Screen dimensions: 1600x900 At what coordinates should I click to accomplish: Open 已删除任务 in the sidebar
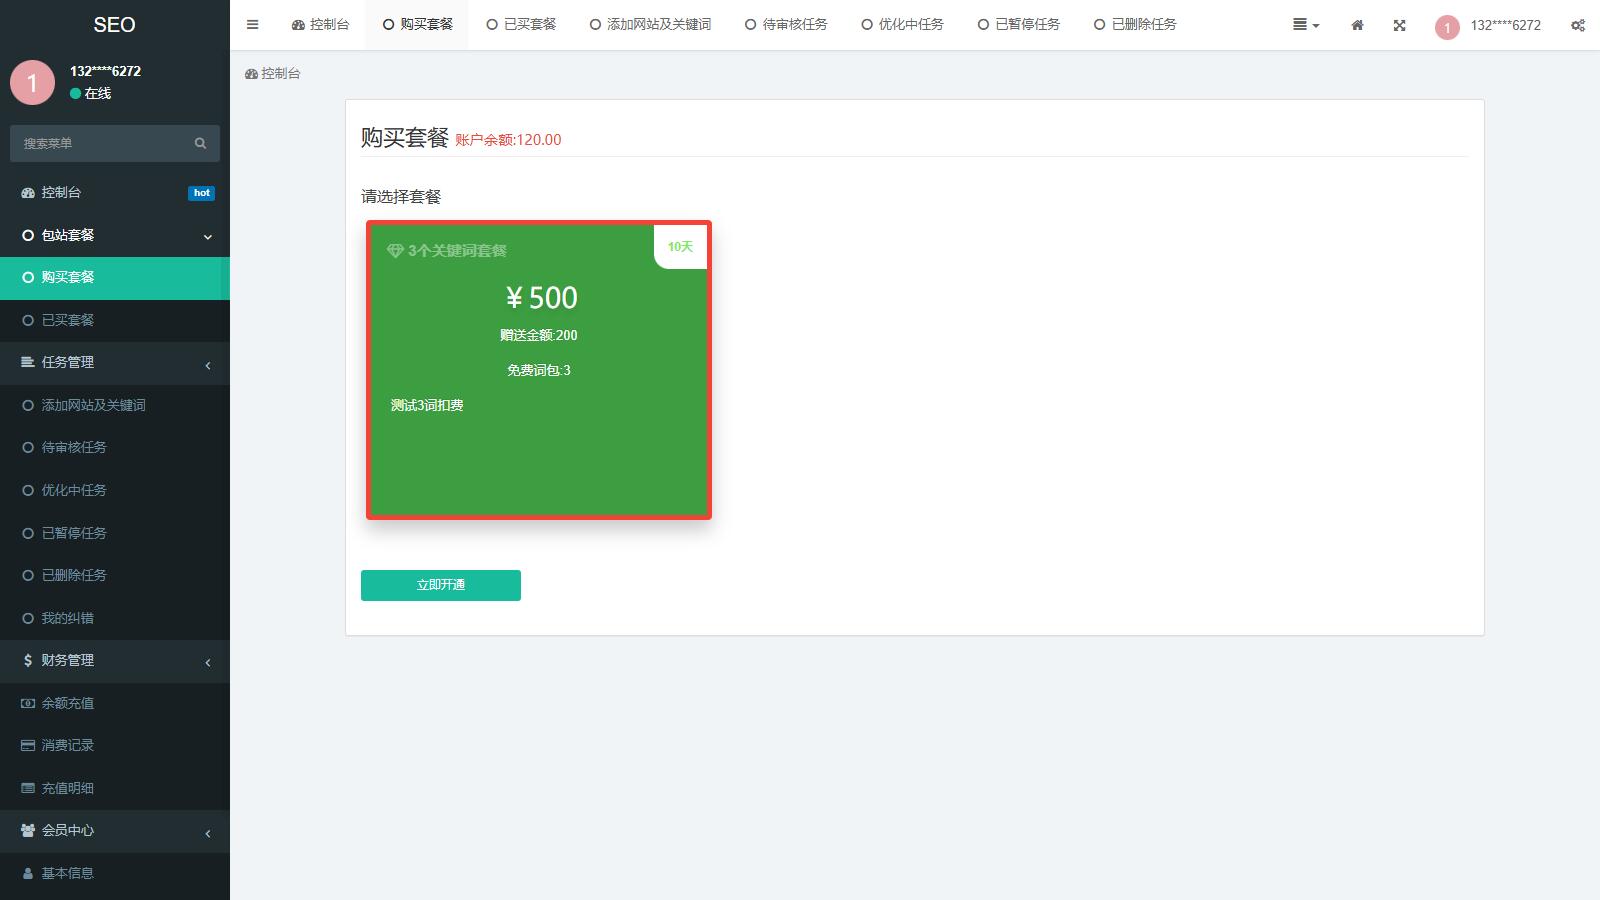pyautogui.click(x=115, y=575)
